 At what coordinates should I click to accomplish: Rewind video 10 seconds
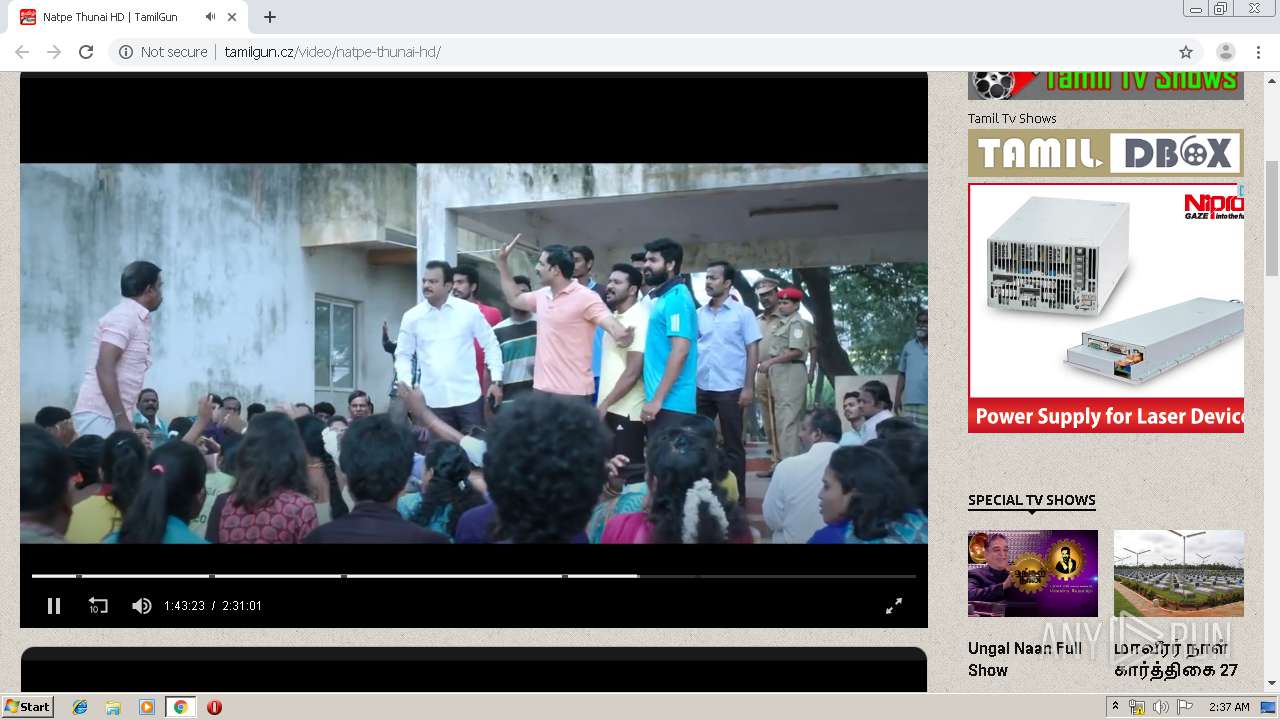tap(98, 606)
